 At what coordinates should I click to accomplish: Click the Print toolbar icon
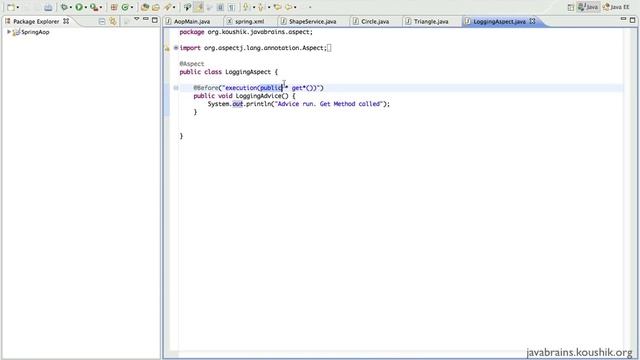pyautogui.click(x=48, y=7)
